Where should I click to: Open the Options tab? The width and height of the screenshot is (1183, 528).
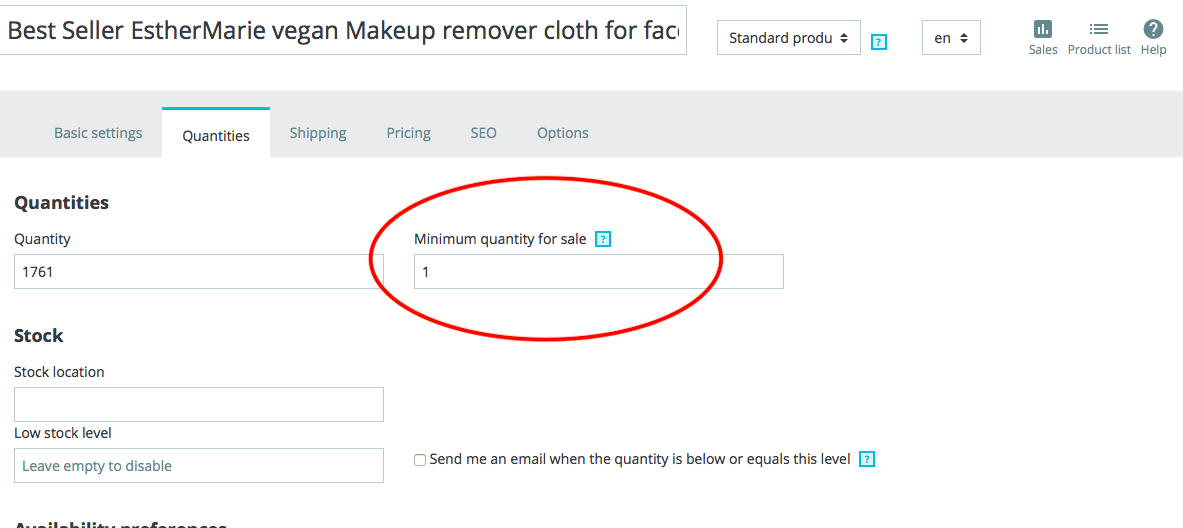point(563,133)
